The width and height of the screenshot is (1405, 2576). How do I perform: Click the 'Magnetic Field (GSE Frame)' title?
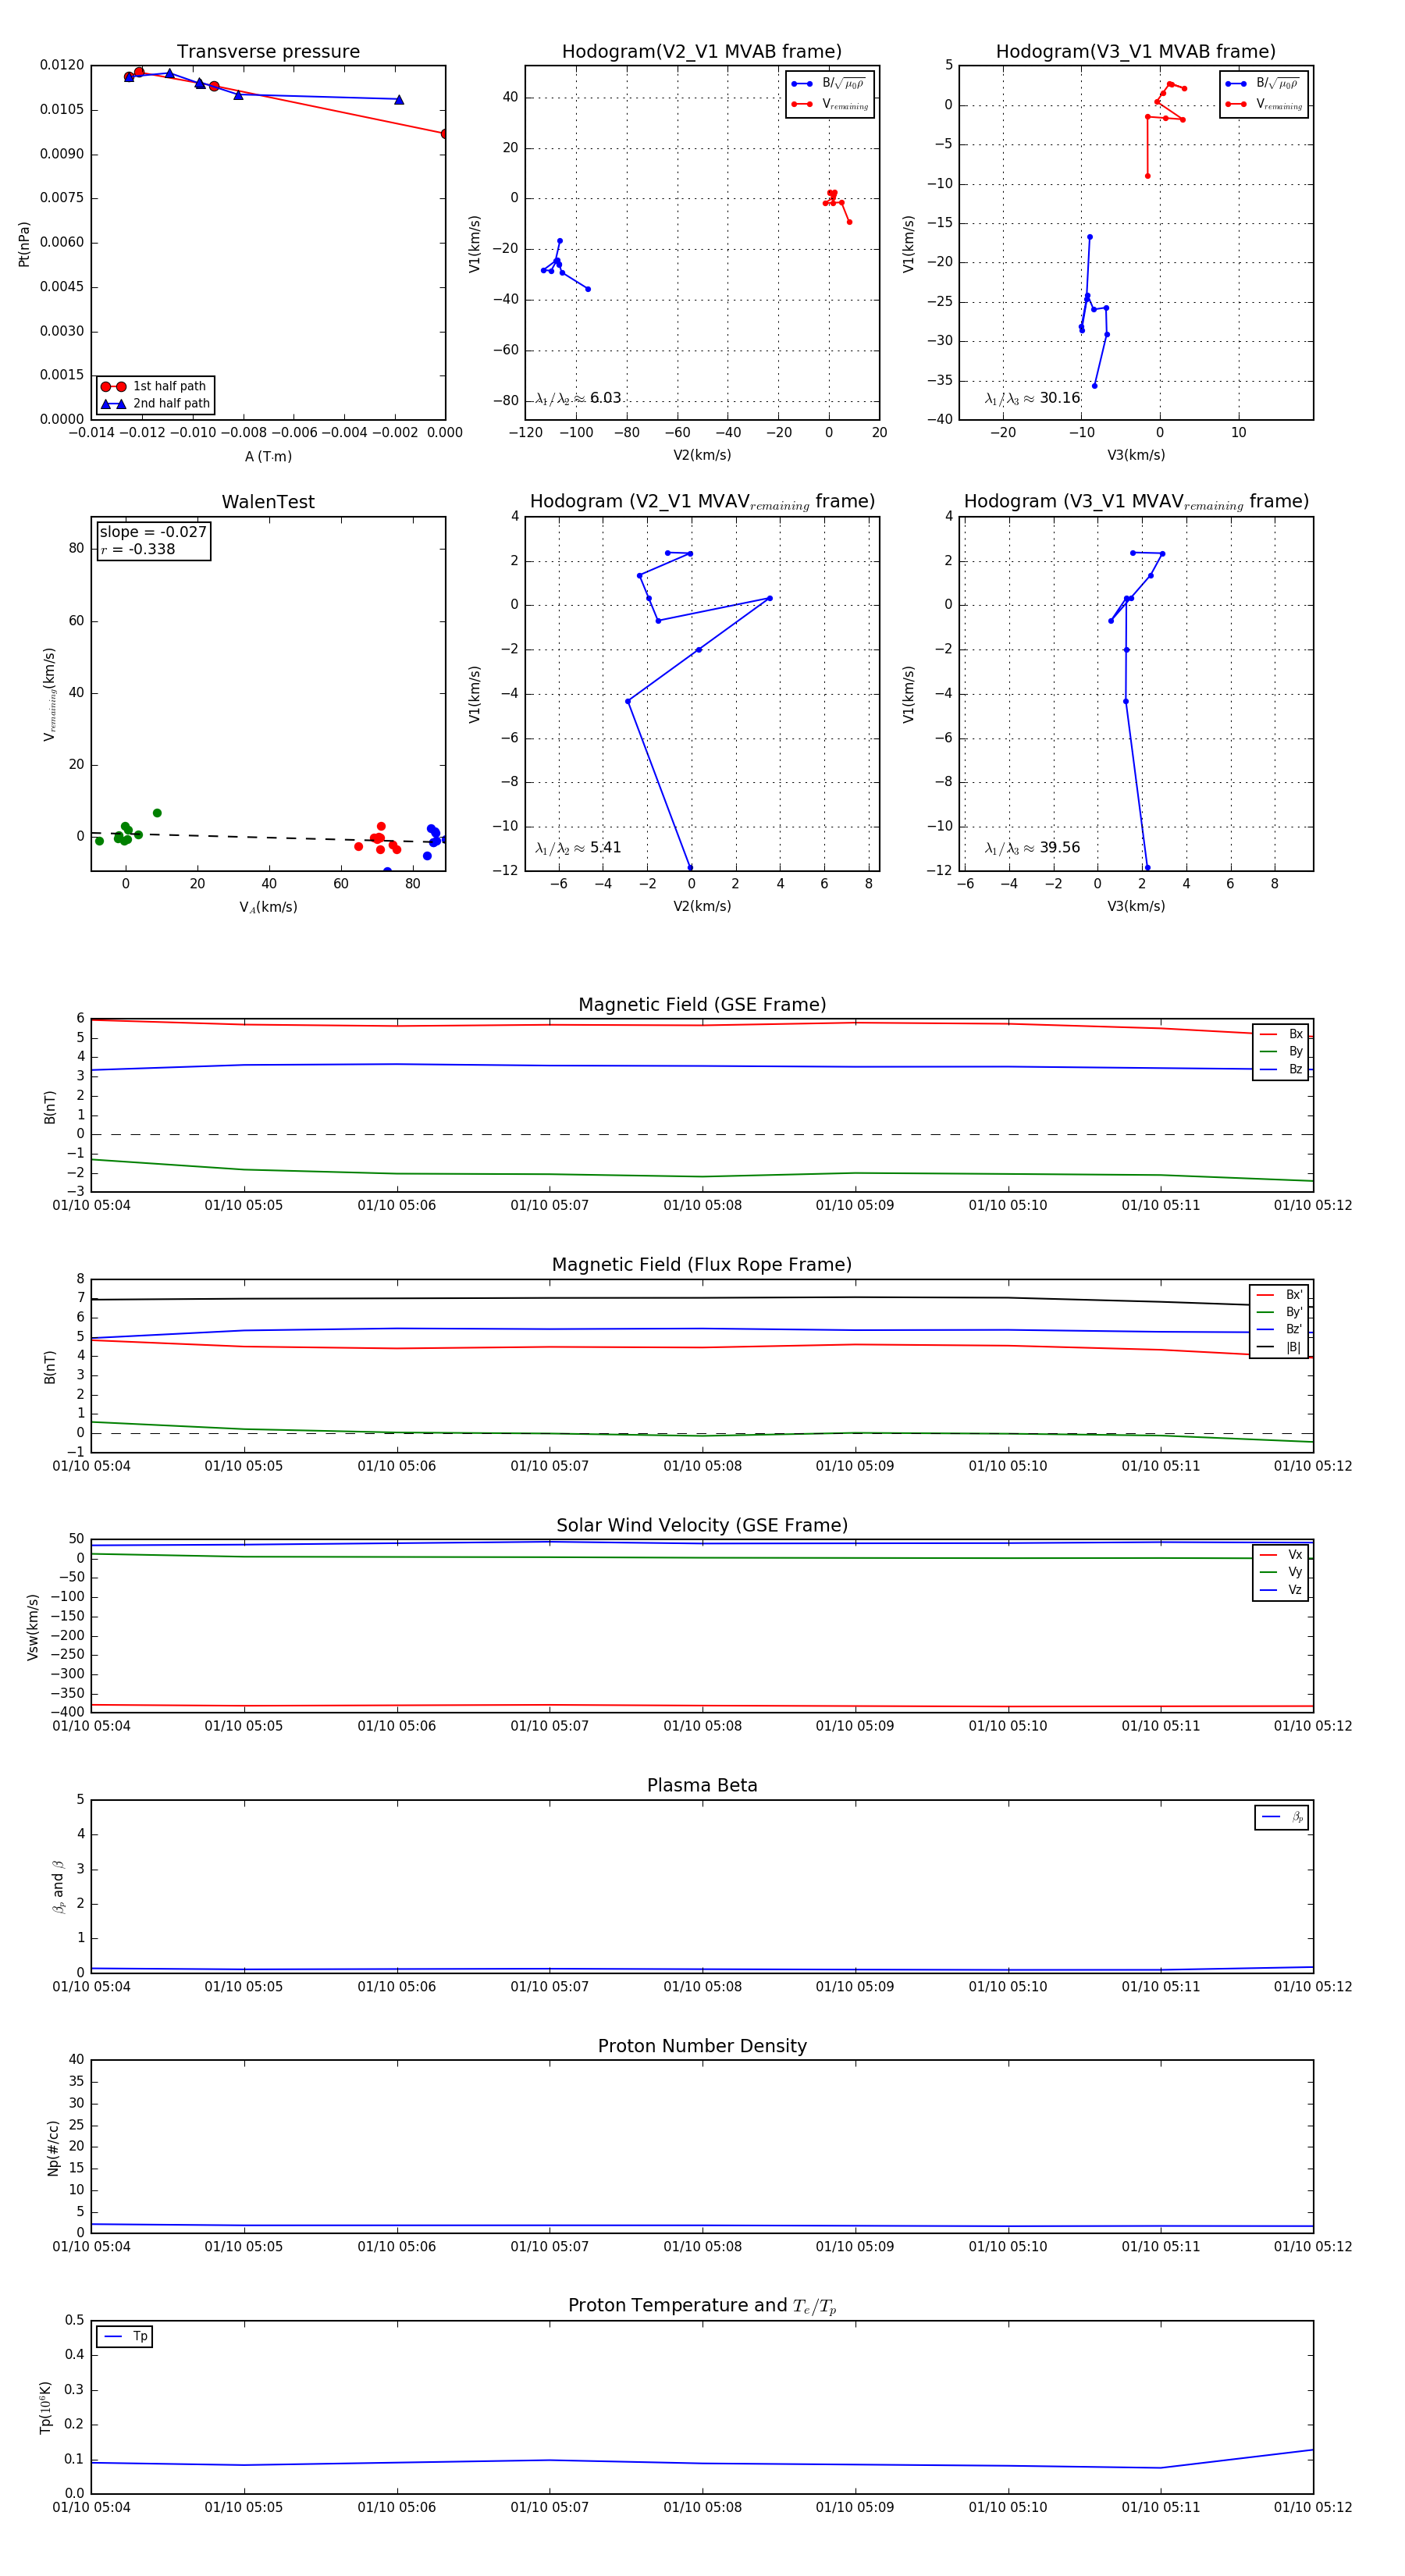point(702,1004)
